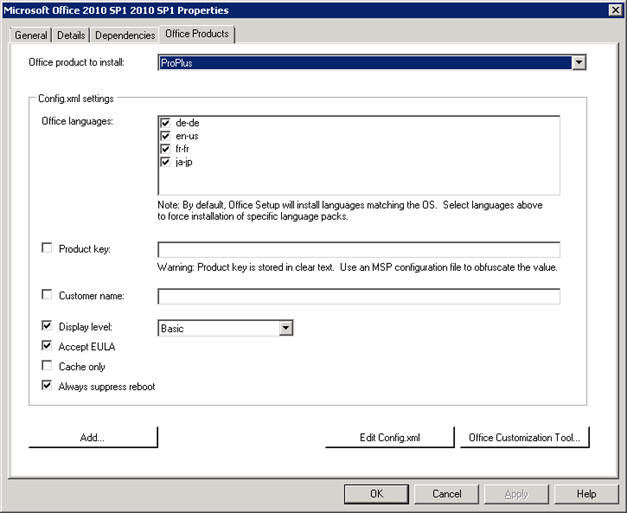Uncheck Always suppress reboot option
The width and height of the screenshot is (627, 513).
tap(47, 385)
